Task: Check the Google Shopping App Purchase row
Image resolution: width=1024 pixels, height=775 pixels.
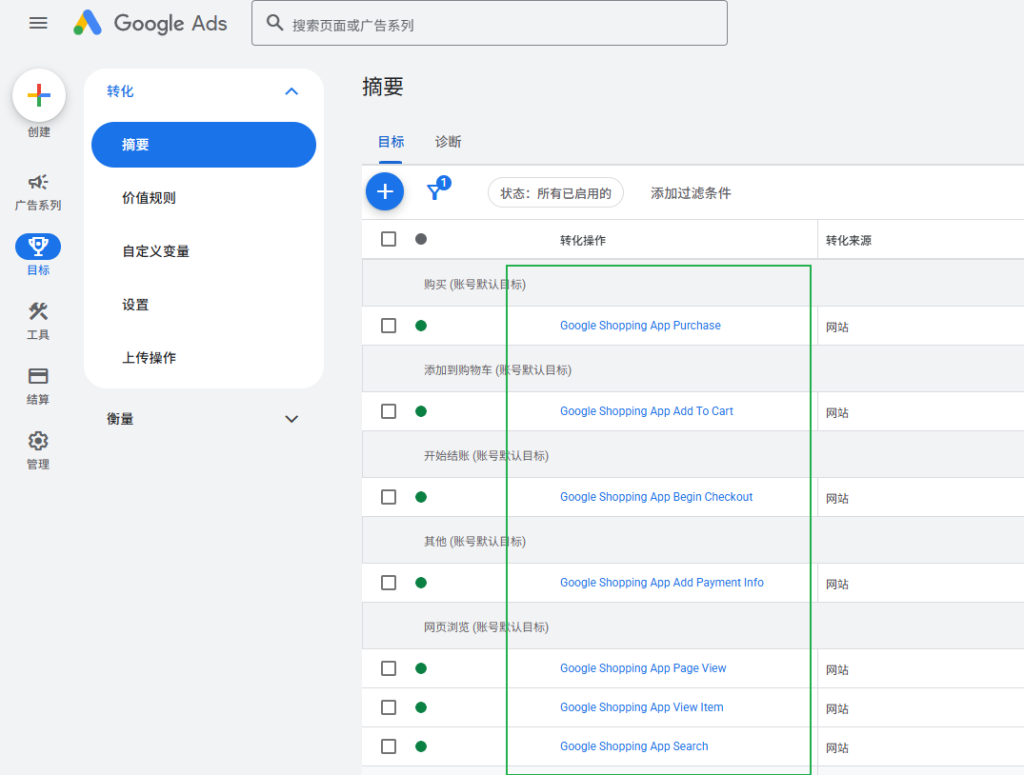Action: [389, 325]
